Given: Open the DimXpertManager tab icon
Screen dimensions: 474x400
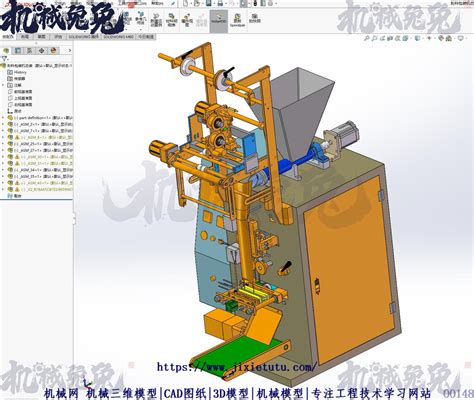Looking at the screenshot, I should pos(41,51).
